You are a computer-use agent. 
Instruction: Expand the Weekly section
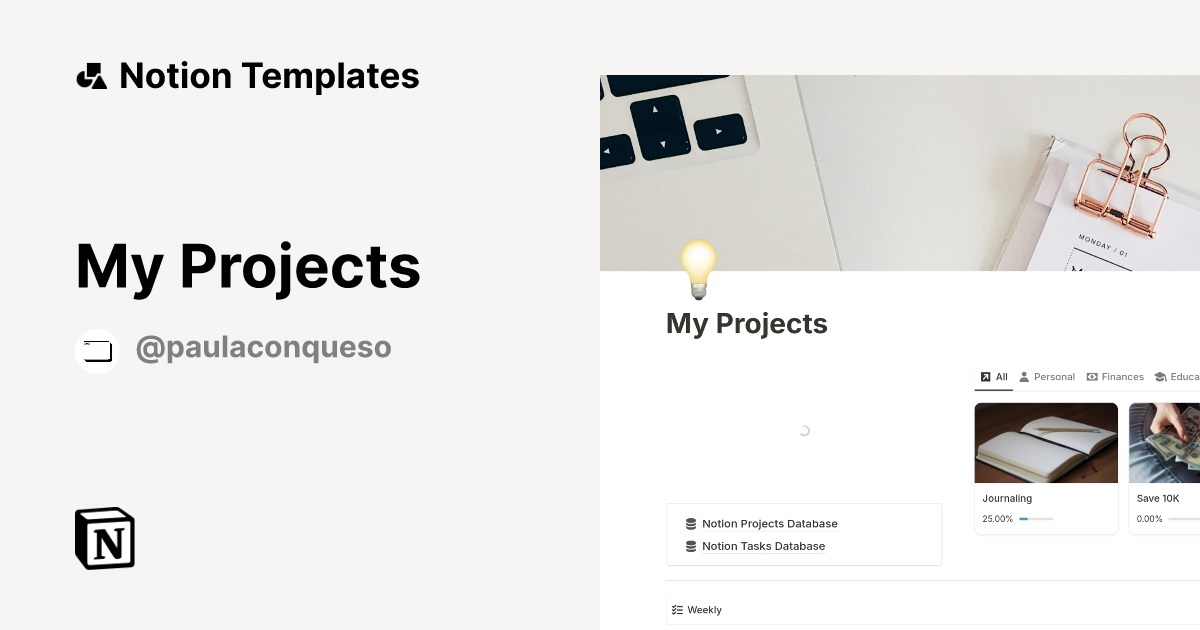tap(704, 609)
